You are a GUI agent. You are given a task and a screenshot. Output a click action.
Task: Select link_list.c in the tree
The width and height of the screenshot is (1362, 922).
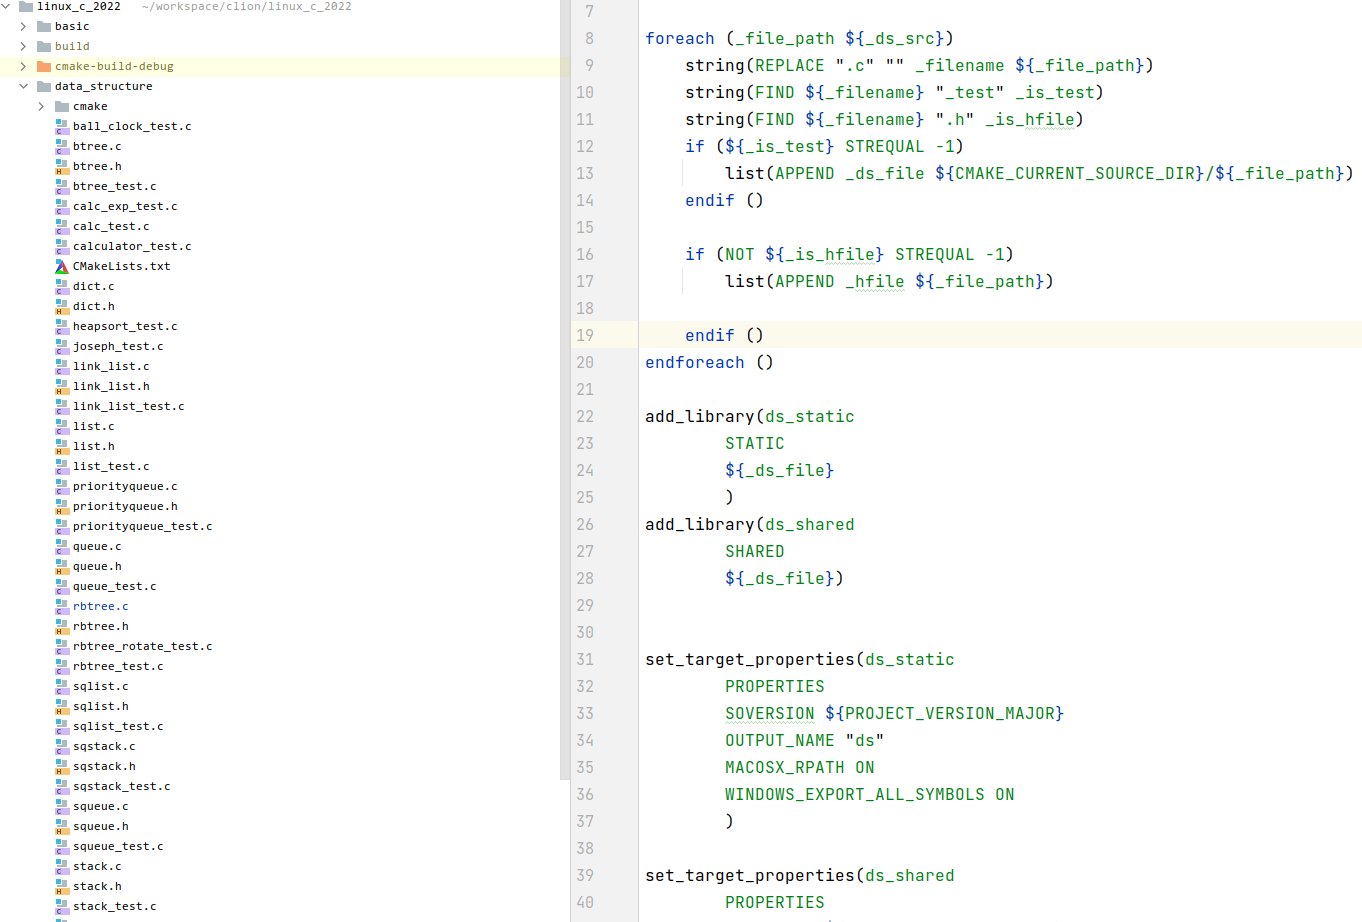point(111,366)
